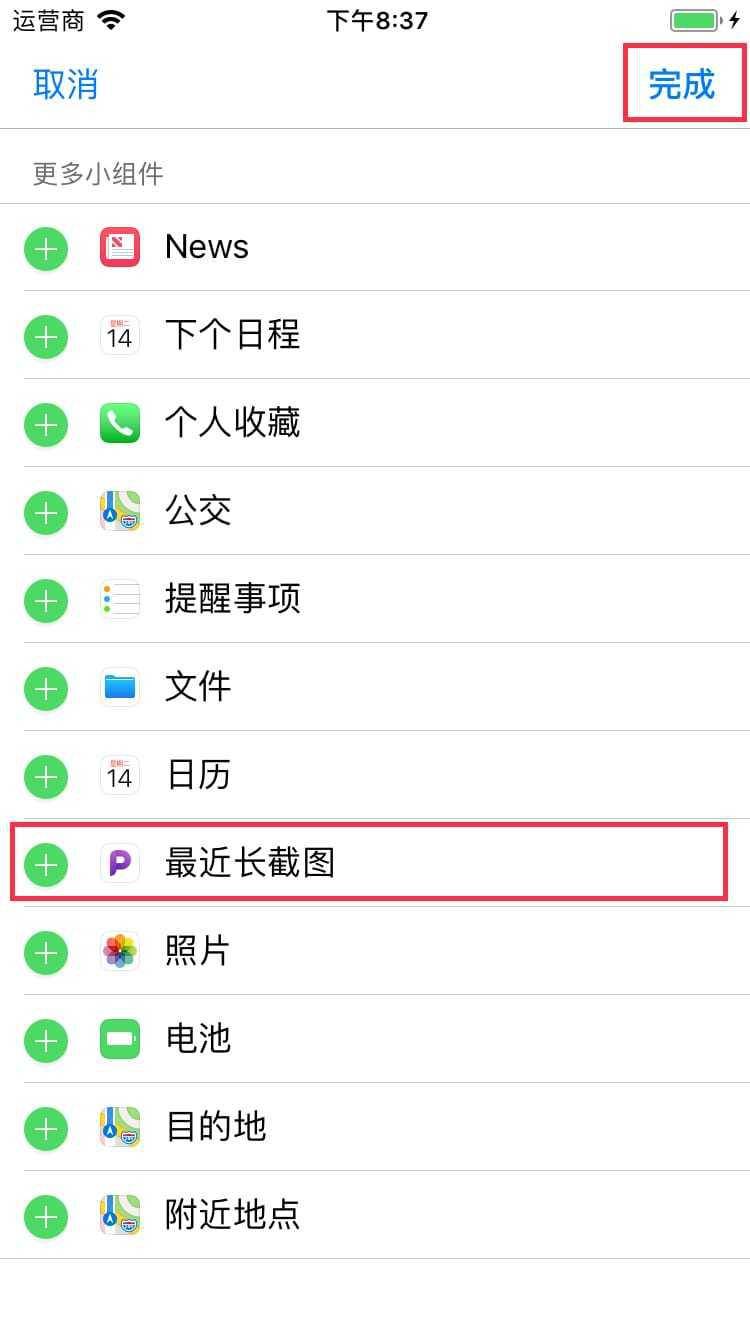The image size is (750, 1334).
Task: Add the 最近长截图 widget with its plus button
Action: pos(46,864)
